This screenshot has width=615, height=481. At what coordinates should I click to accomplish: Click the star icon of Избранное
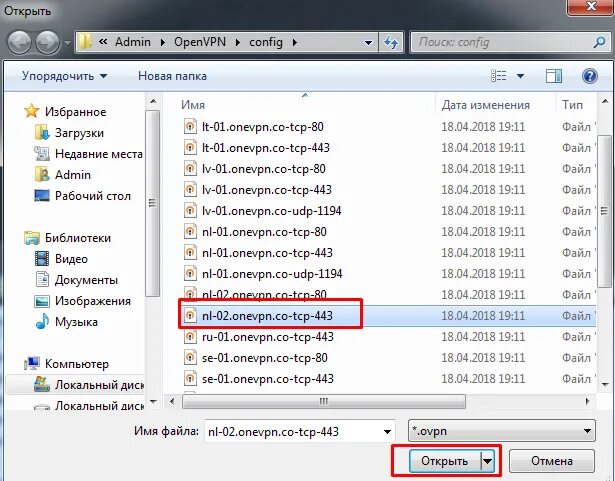pos(31,111)
